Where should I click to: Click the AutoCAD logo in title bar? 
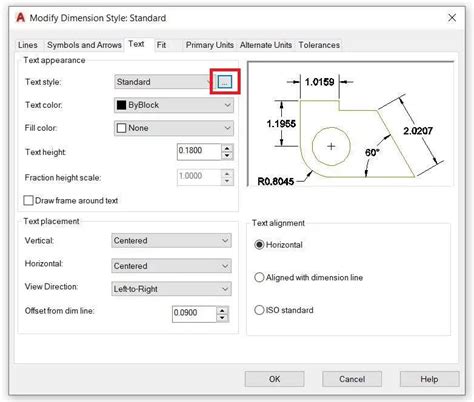tap(21, 17)
